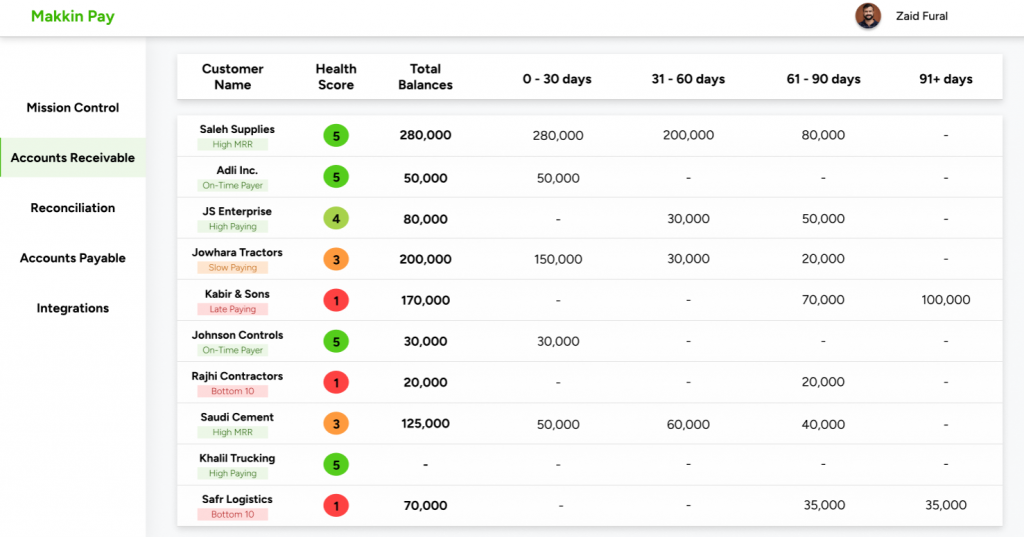Click the 91+ days column header
Image resolution: width=1024 pixels, height=537 pixels.
coord(945,79)
